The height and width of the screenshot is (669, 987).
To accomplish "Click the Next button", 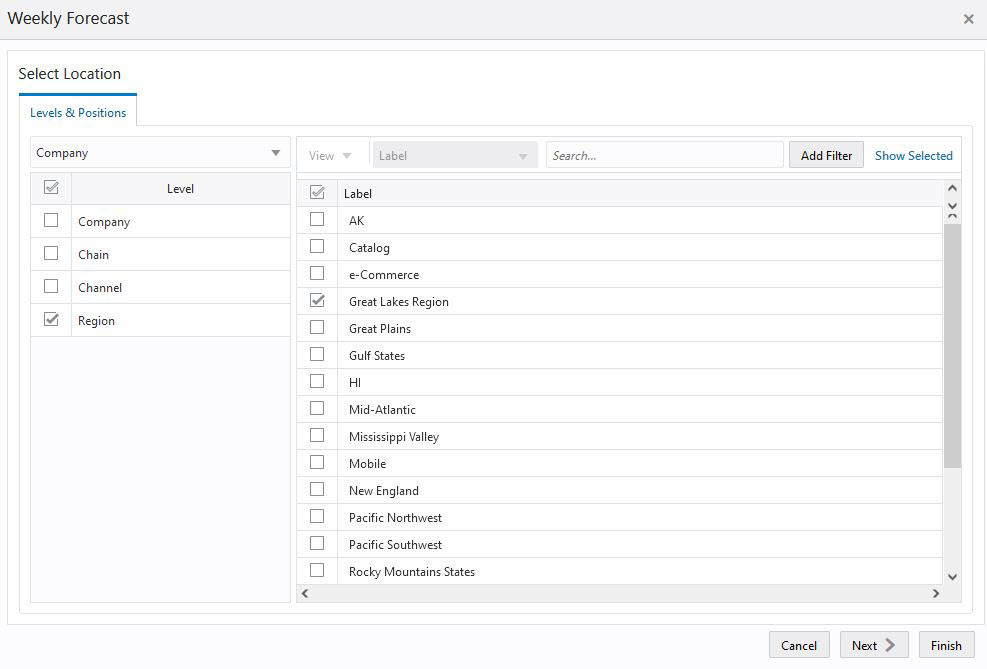I will click(x=874, y=645).
